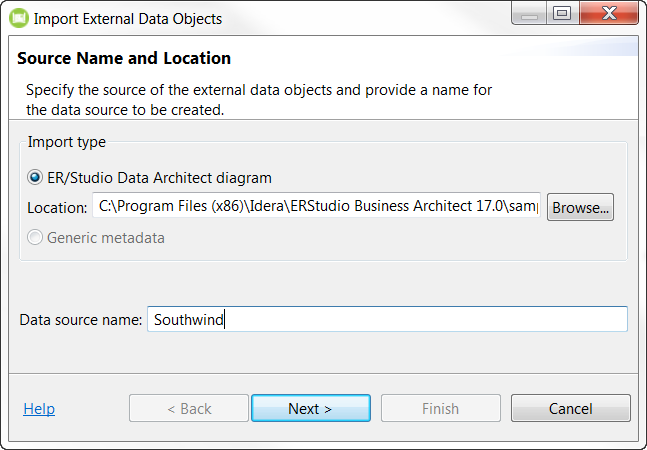The height and width of the screenshot is (450, 647).
Task: Go to previous step with Back
Action: click(189, 408)
